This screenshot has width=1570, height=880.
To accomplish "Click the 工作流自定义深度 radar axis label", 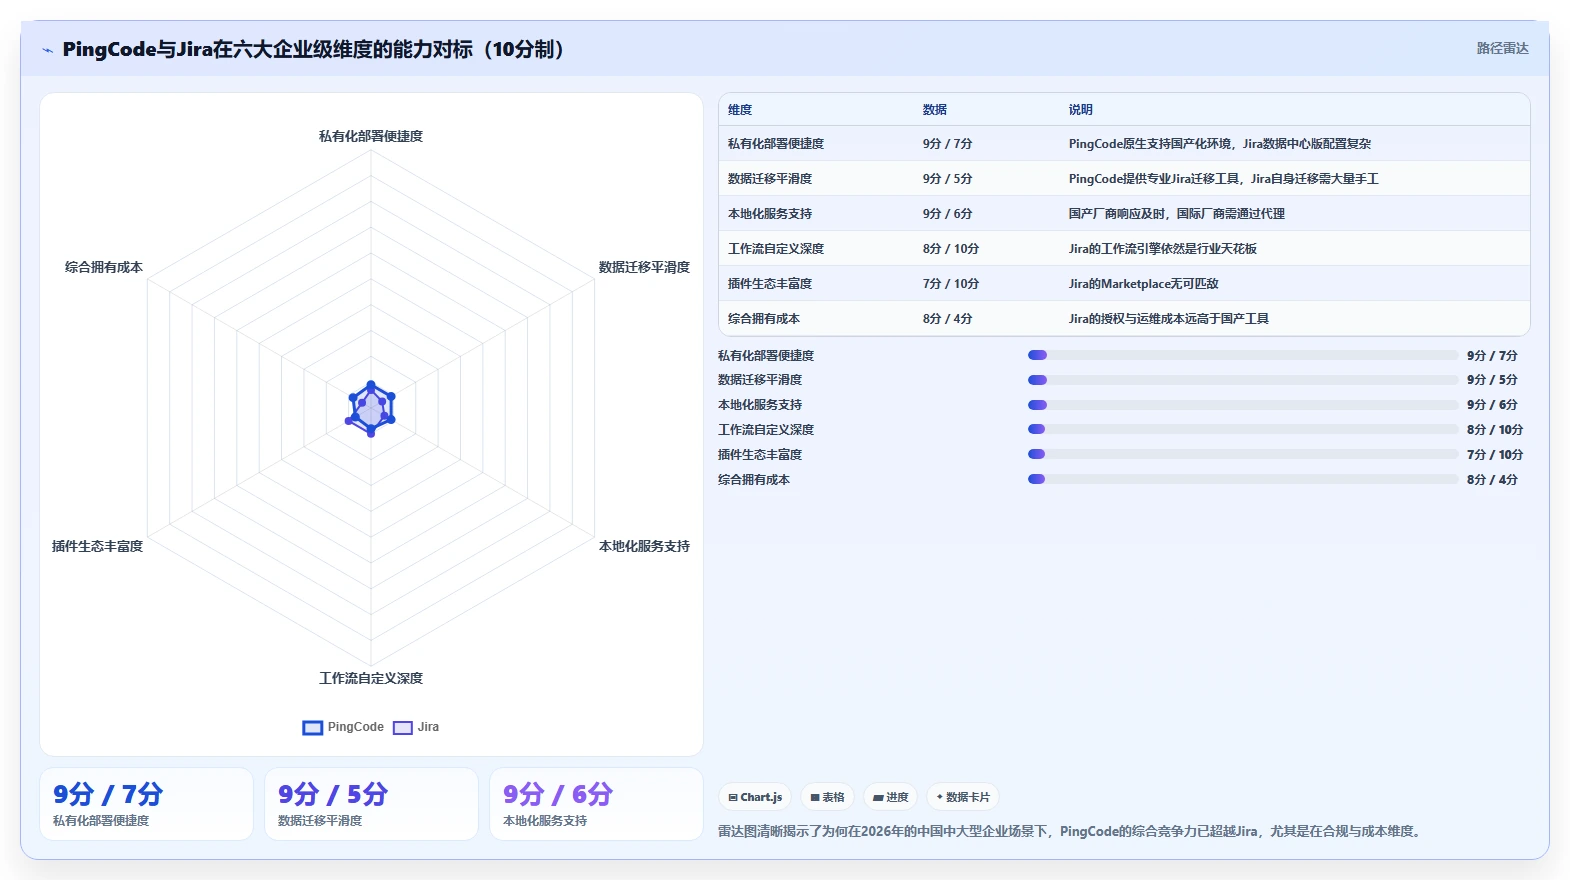I will coord(371,678).
